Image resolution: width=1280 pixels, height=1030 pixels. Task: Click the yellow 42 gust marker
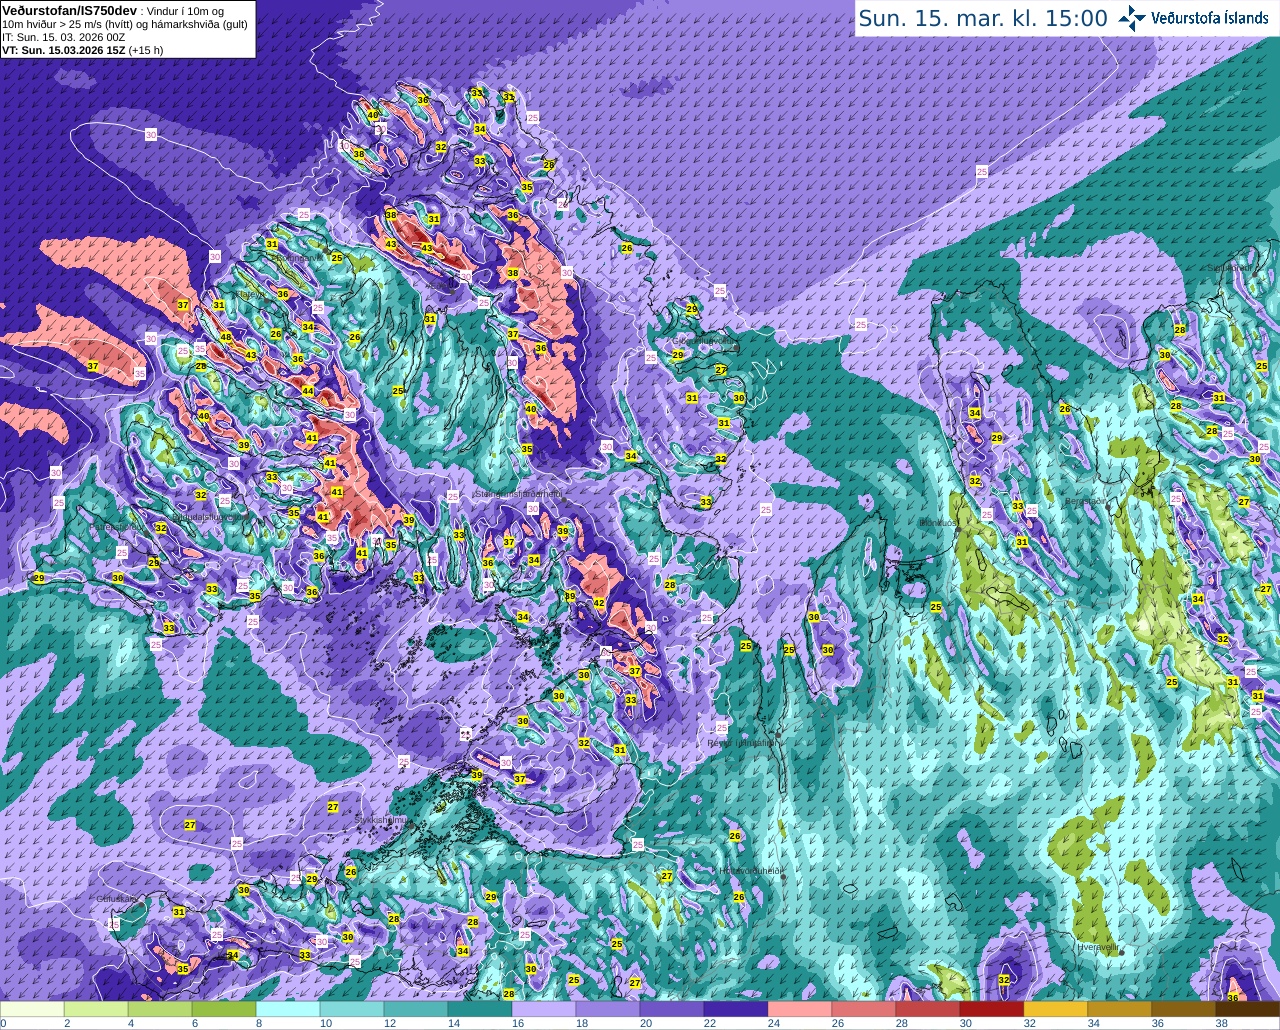coord(599,603)
